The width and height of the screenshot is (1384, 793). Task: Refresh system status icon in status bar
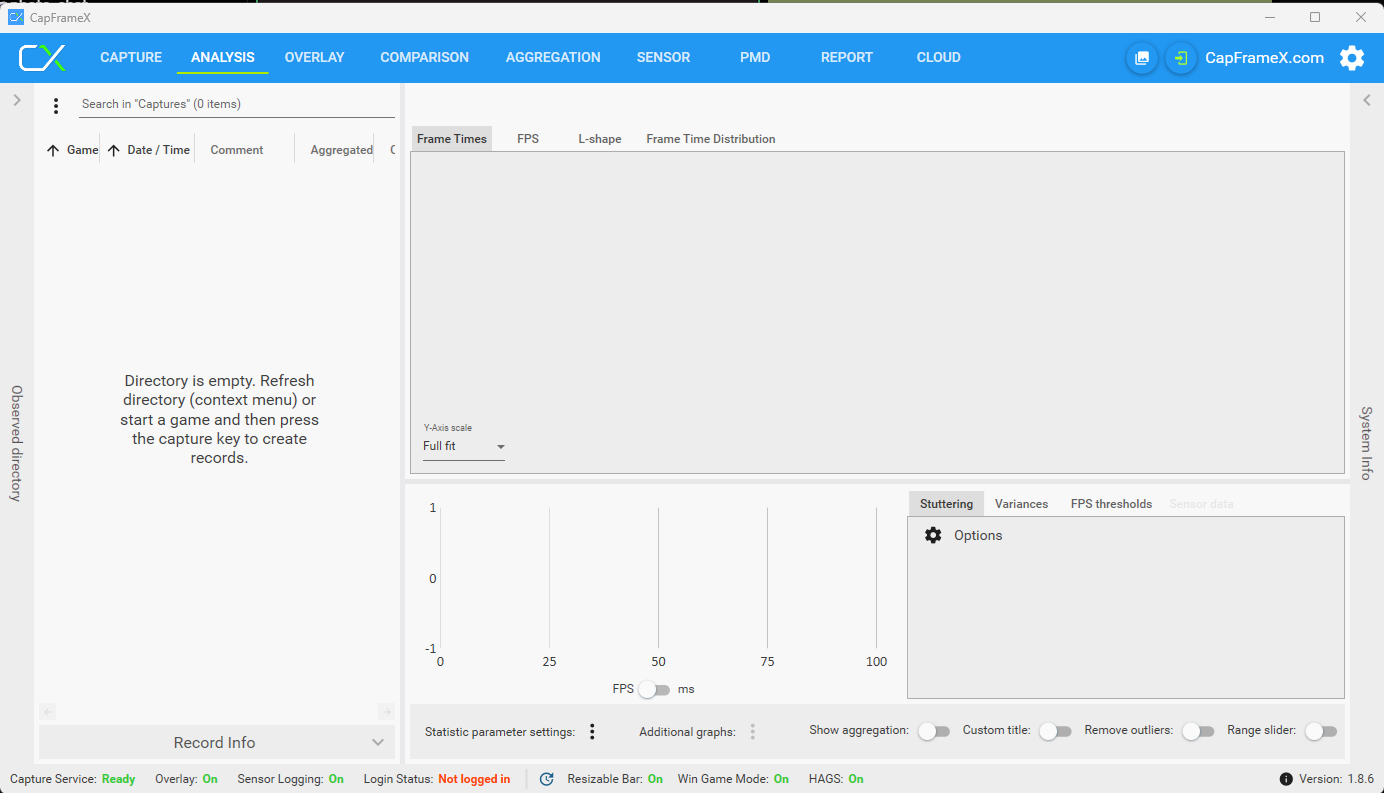point(546,779)
